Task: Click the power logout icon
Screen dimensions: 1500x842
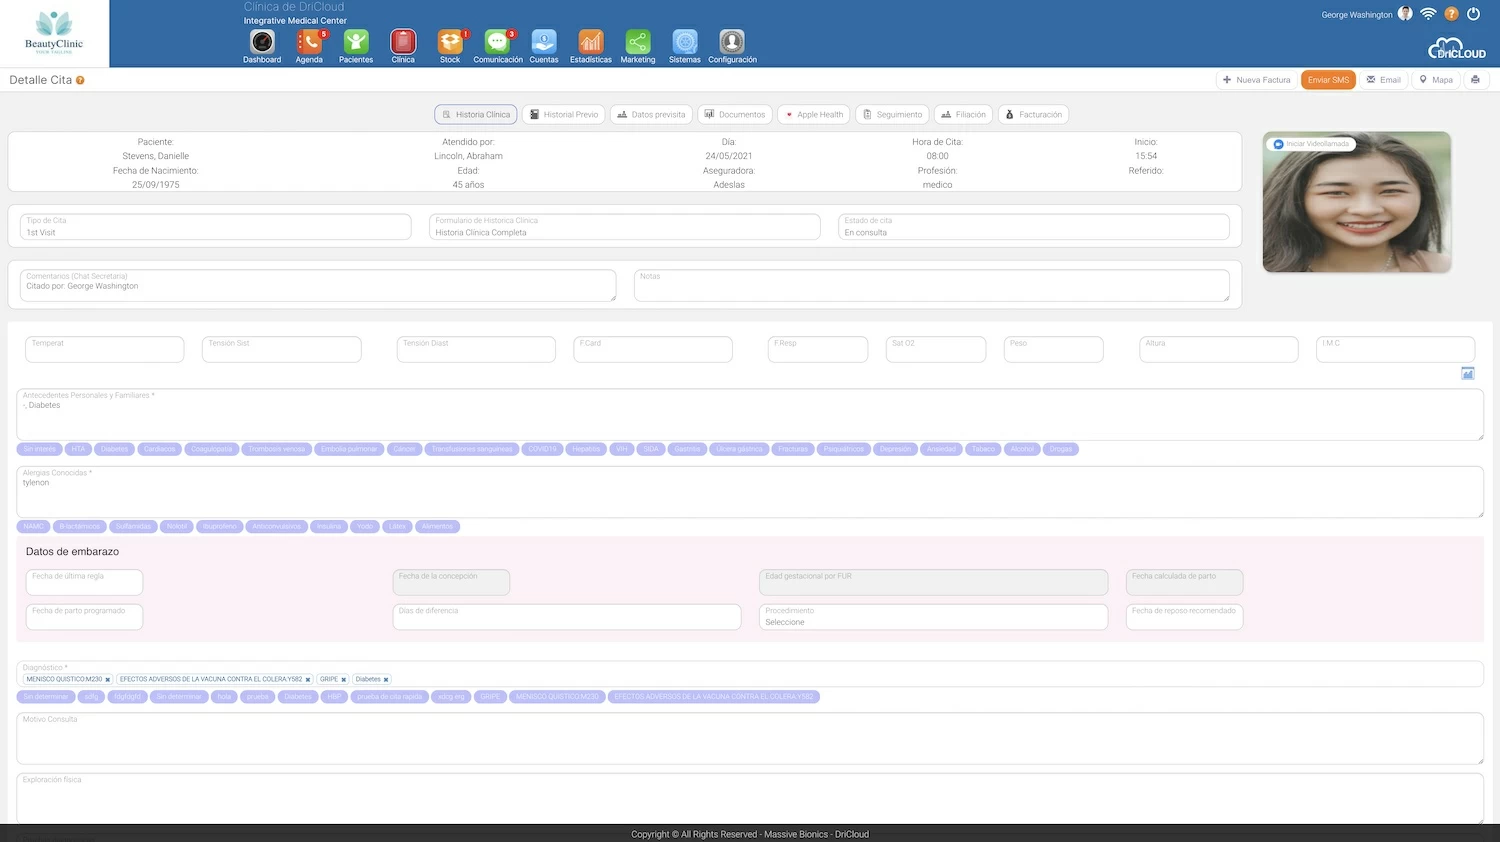Action: click(x=1473, y=14)
